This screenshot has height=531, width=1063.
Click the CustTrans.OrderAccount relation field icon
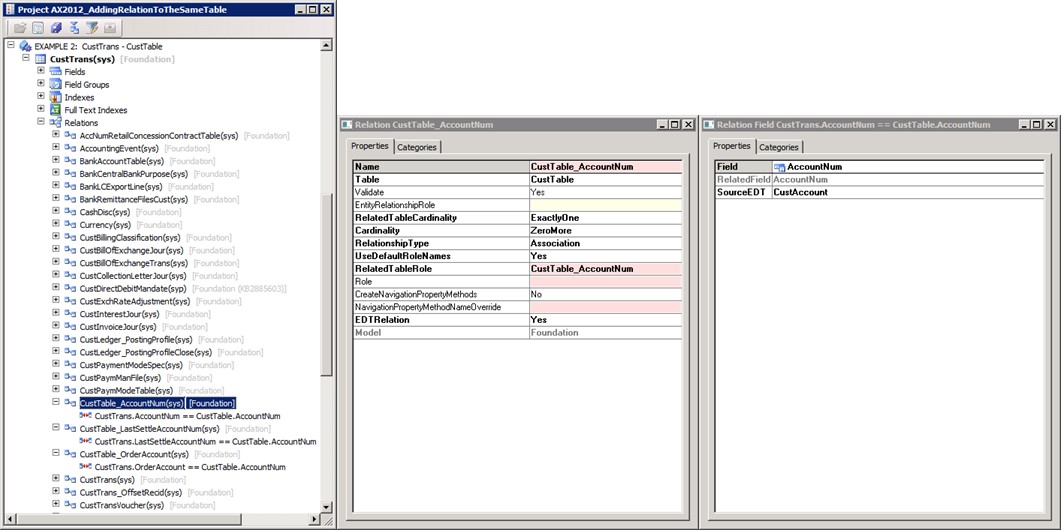(x=86, y=467)
